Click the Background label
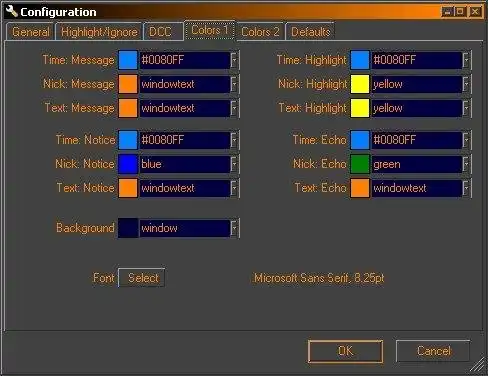488x376 pixels. 85,228
